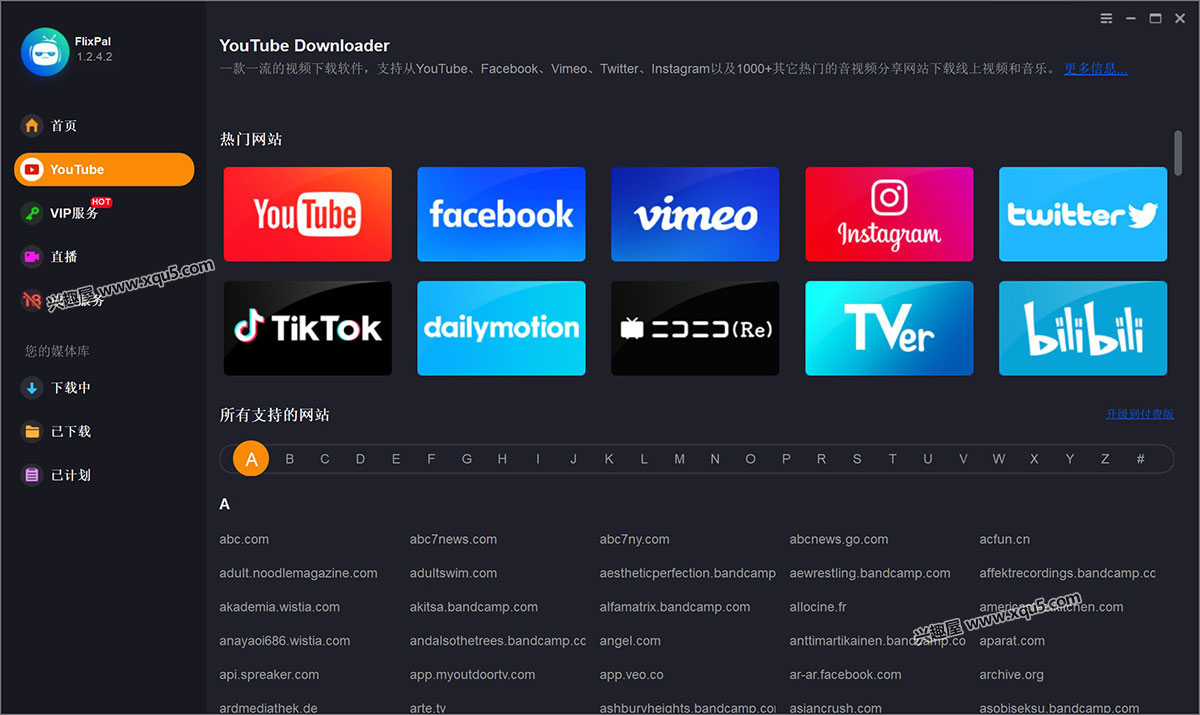The height and width of the screenshot is (715, 1200).
Task: Select the # symbol filter
Action: tap(1140, 459)
